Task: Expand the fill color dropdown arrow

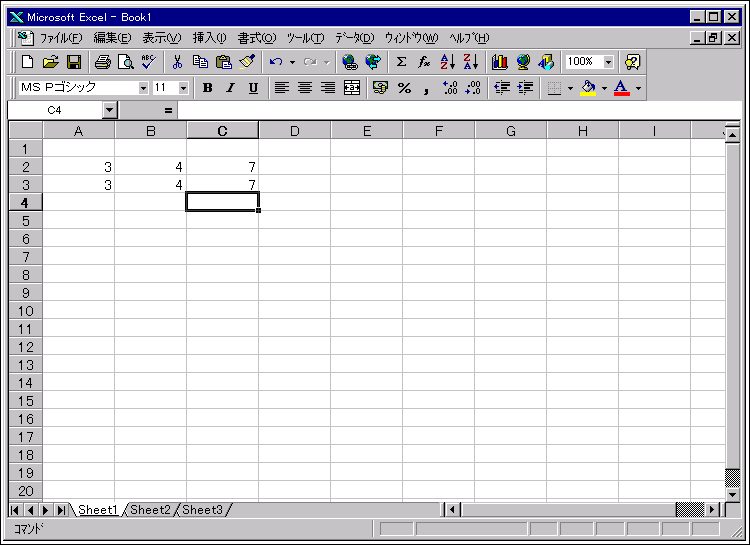Action: pos(604,88)
